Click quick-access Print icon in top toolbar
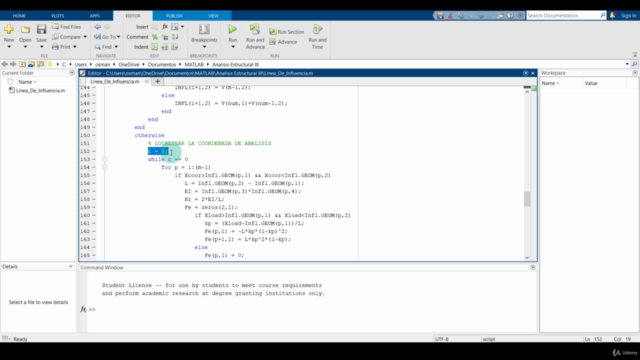Image resolution: width=640 pixels, height=360 pixels. (x=500, y=16)
